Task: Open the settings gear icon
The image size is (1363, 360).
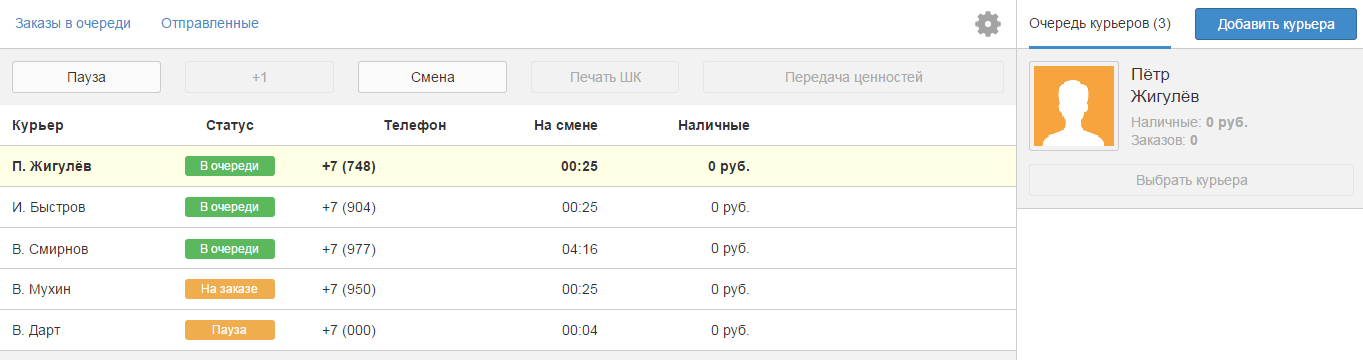Action: (988, 24)
